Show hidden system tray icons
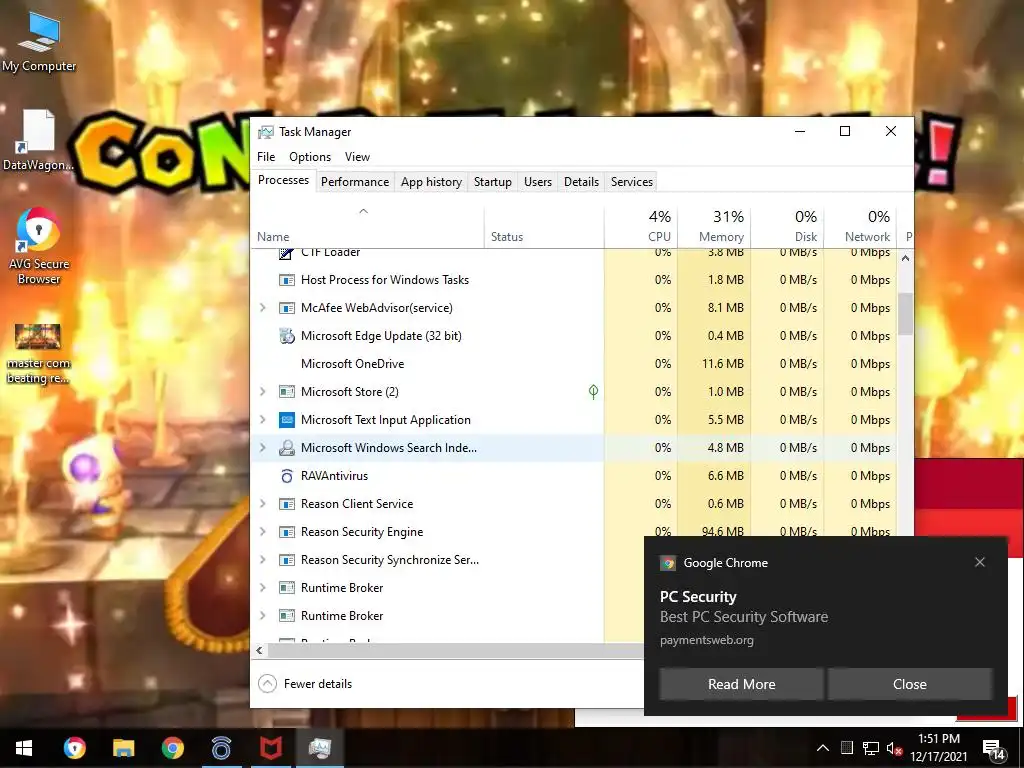Screen dimensions: 1024x768 click(823, 748)
